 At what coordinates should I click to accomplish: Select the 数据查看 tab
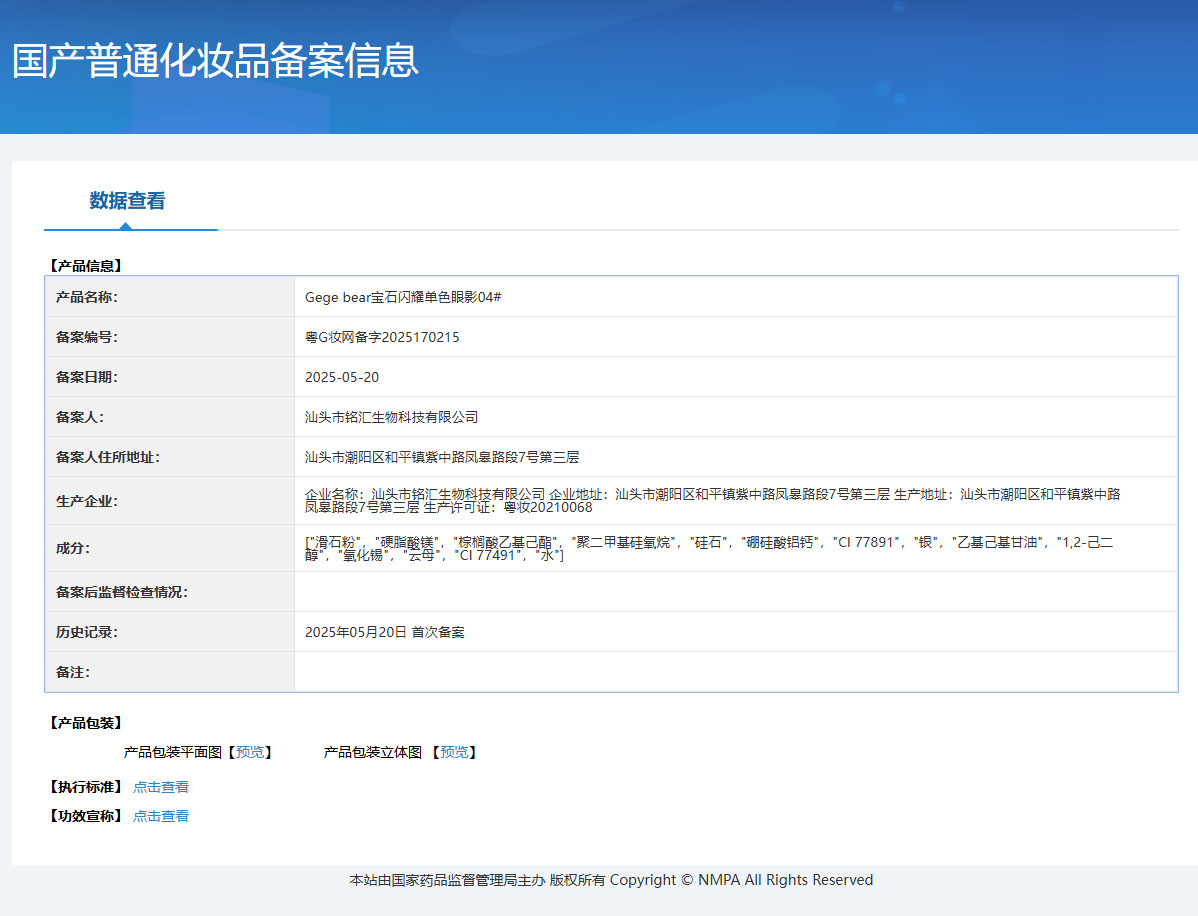point(128,201)
